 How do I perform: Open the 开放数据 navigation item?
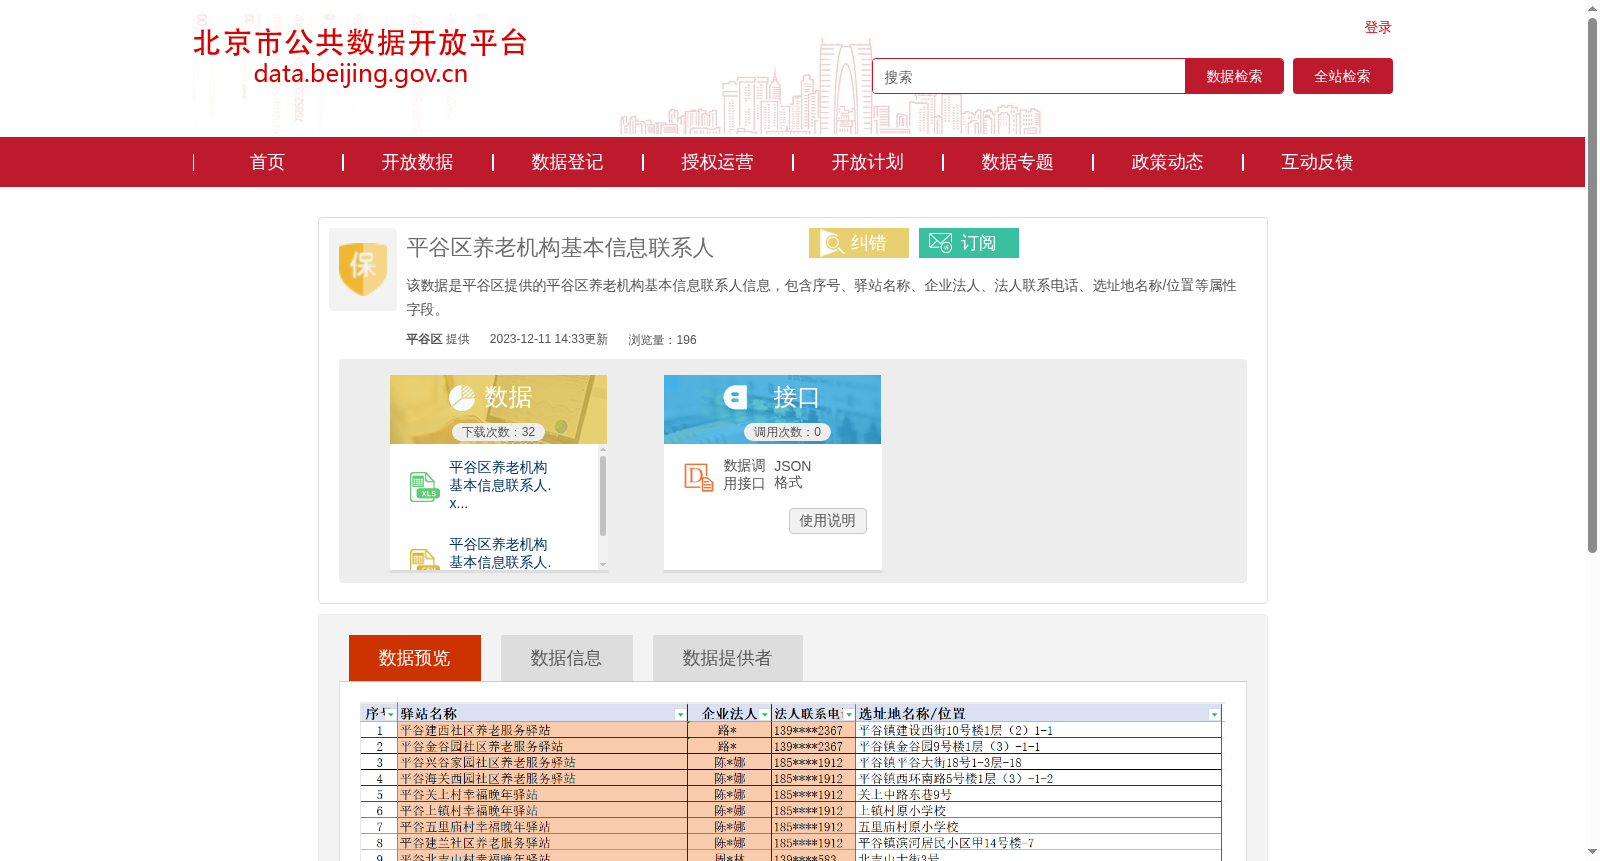417,162
